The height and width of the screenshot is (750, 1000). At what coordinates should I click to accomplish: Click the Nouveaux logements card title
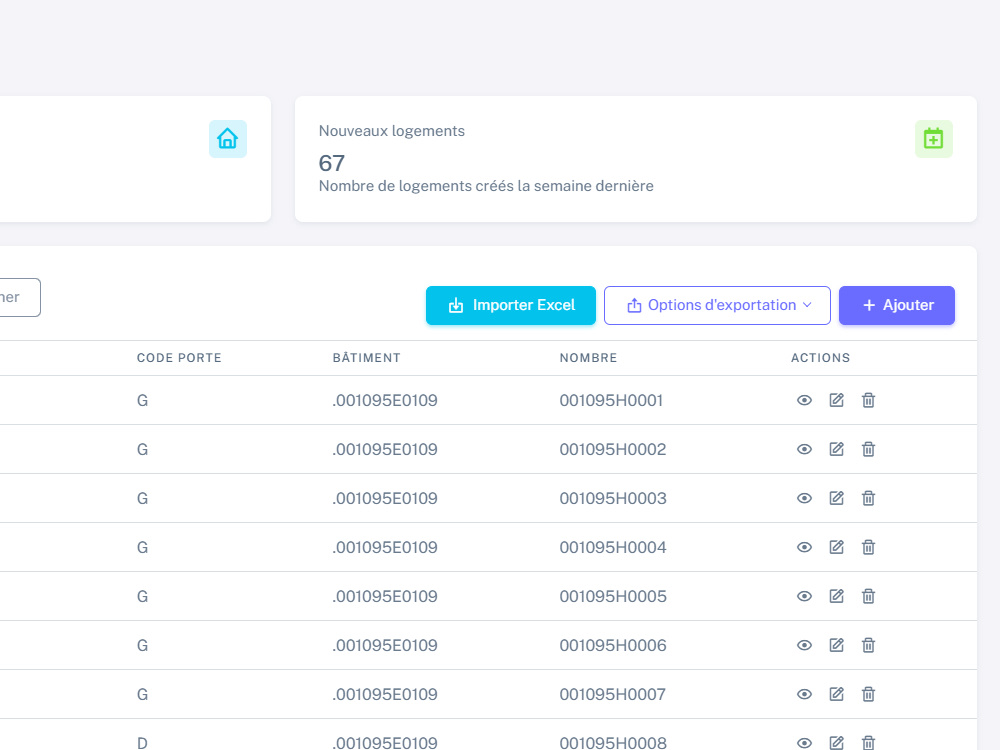coord(392,131)
